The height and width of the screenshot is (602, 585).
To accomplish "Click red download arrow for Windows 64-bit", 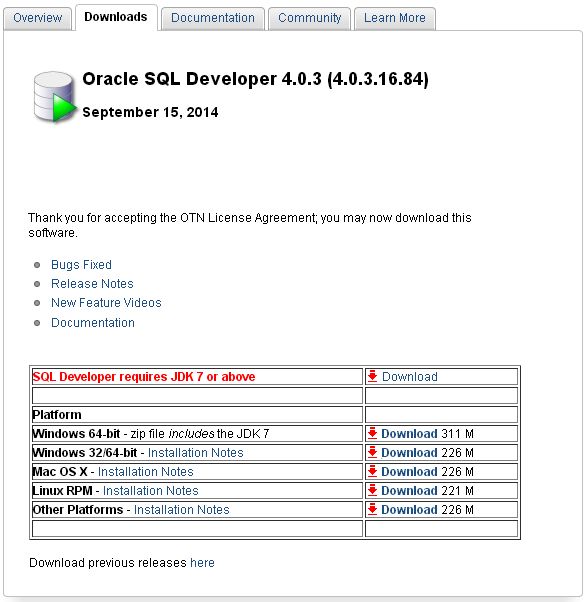I will coord(372,433).
